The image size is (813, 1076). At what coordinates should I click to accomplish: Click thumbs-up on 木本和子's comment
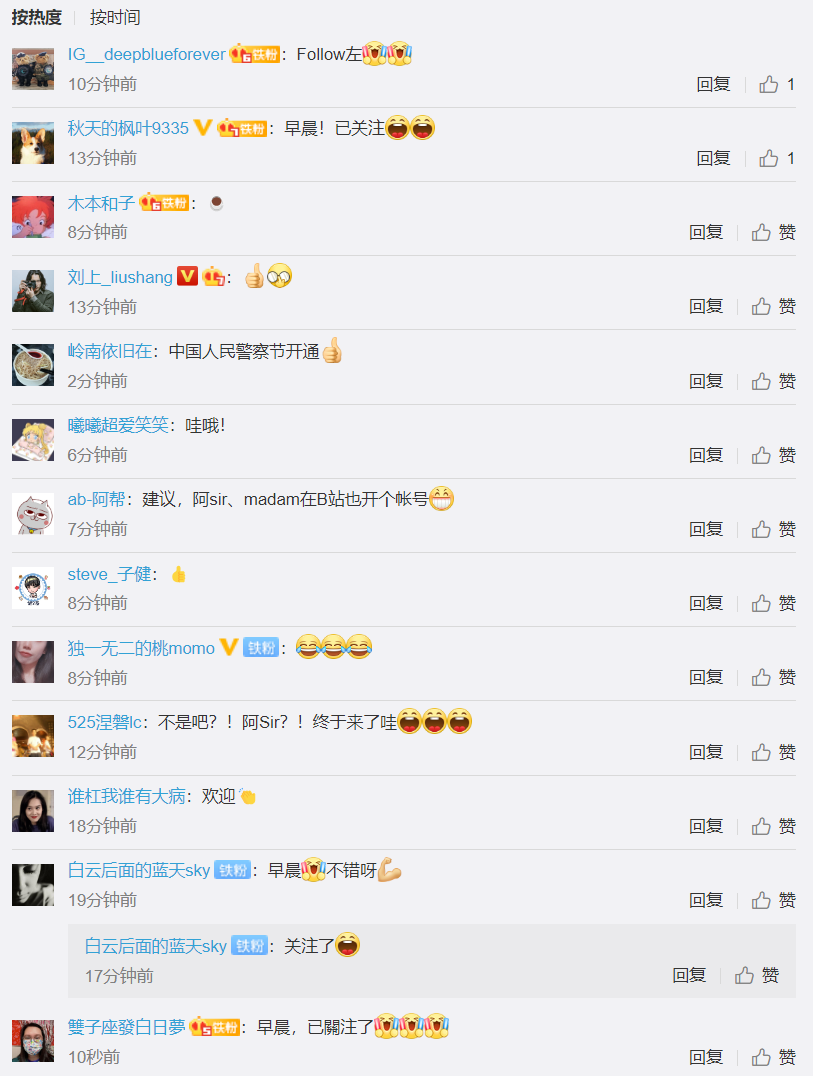pyautogui.click(x=773, y=233)
